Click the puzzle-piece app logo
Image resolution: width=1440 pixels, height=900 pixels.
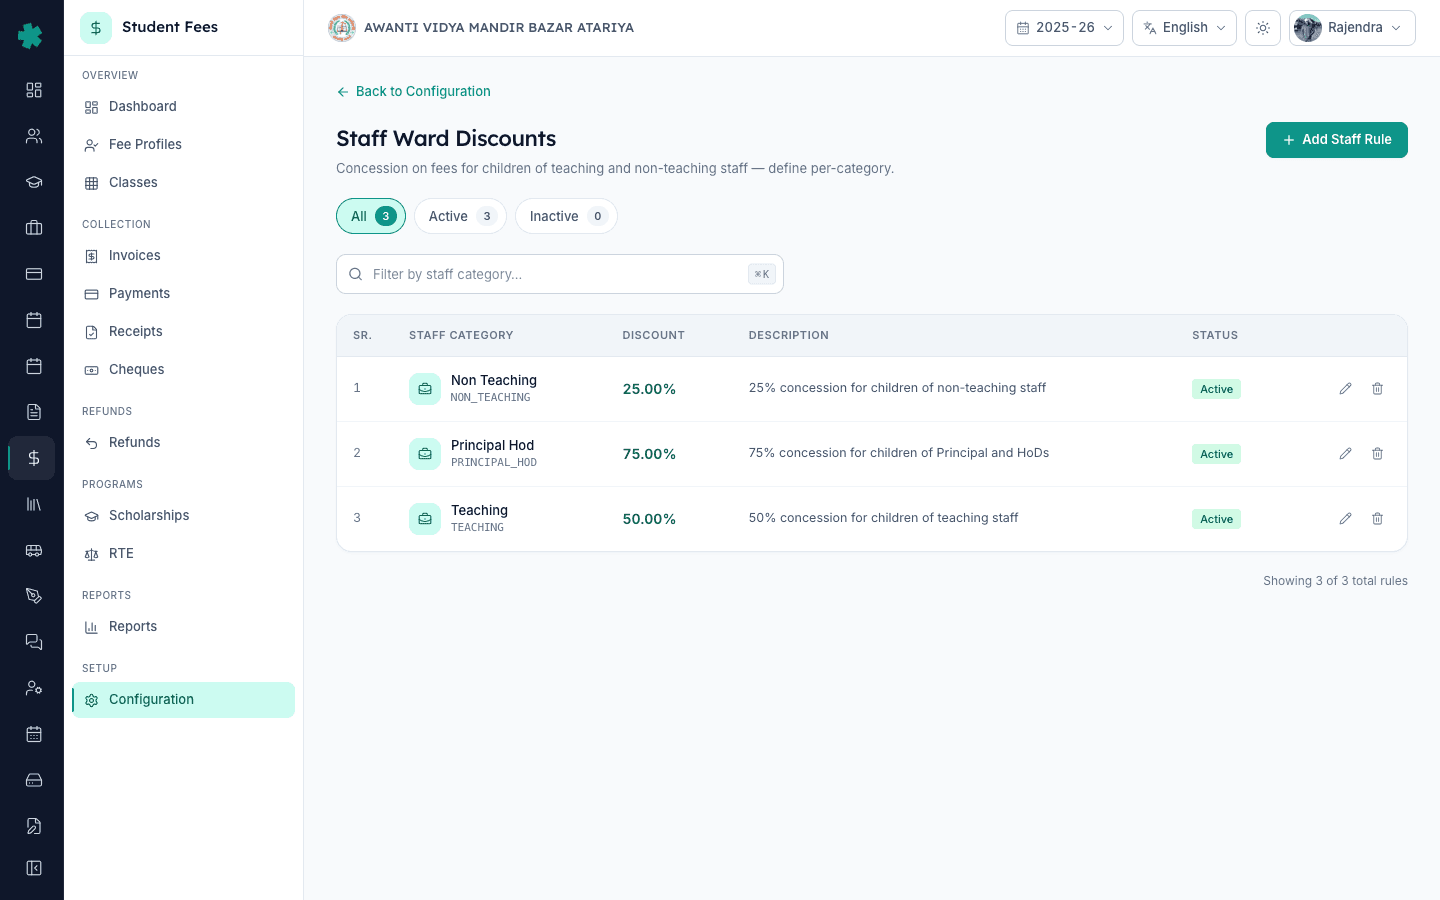tap(30, 36)
